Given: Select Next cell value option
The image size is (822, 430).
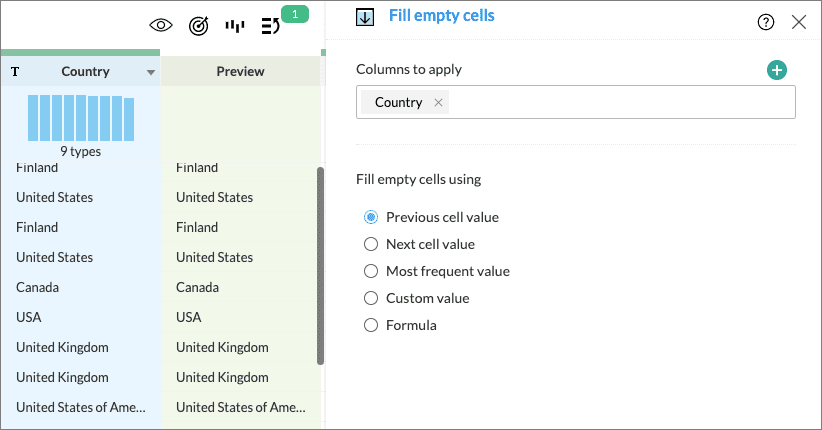Looking at the screenshot, I should pos(371,244).
